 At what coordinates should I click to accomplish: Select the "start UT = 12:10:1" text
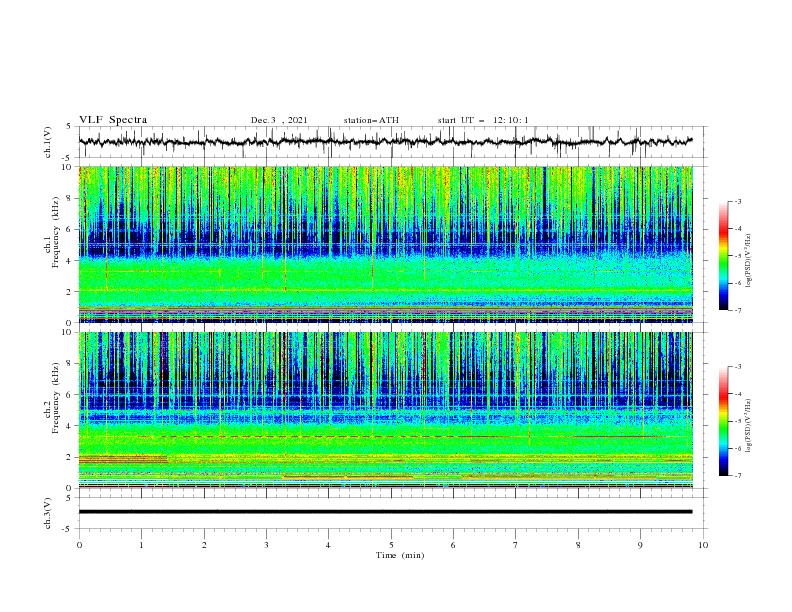483,120
